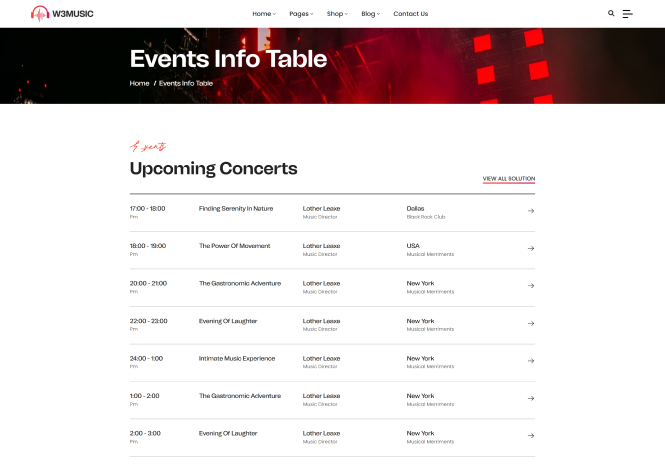Click arrow for the 1:00 - 2:00 event

coord(531,399)
